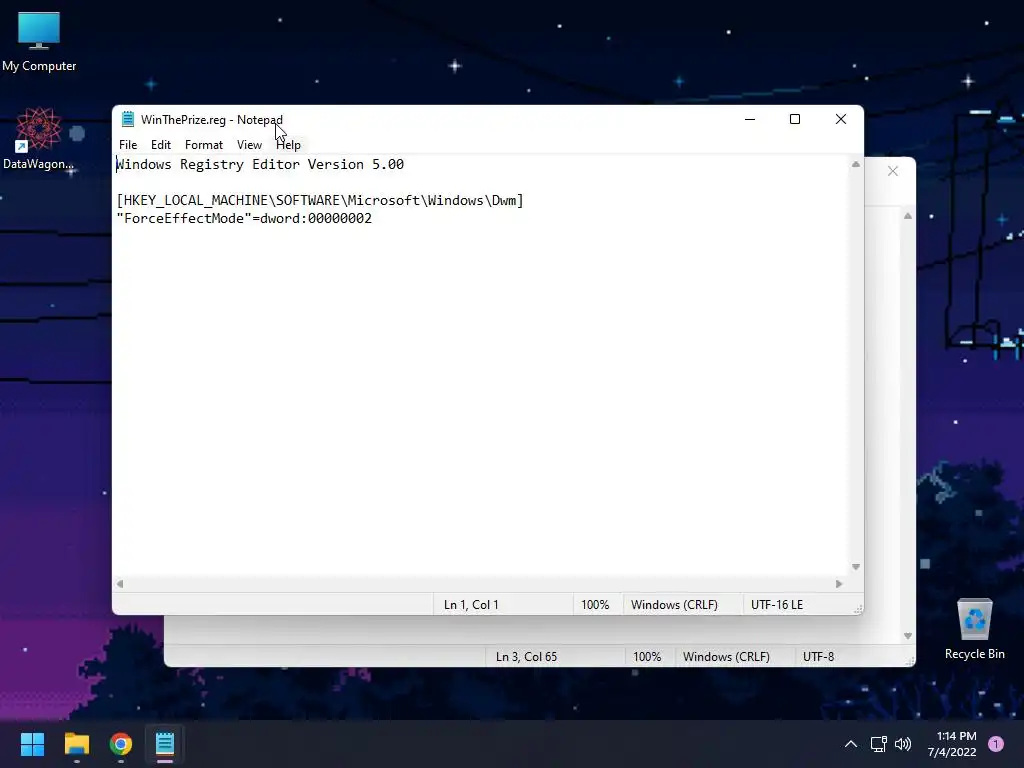This screenshot has width=1024, height=768.
Task: Show hidden system tray icons chevron
Action: 850,744
